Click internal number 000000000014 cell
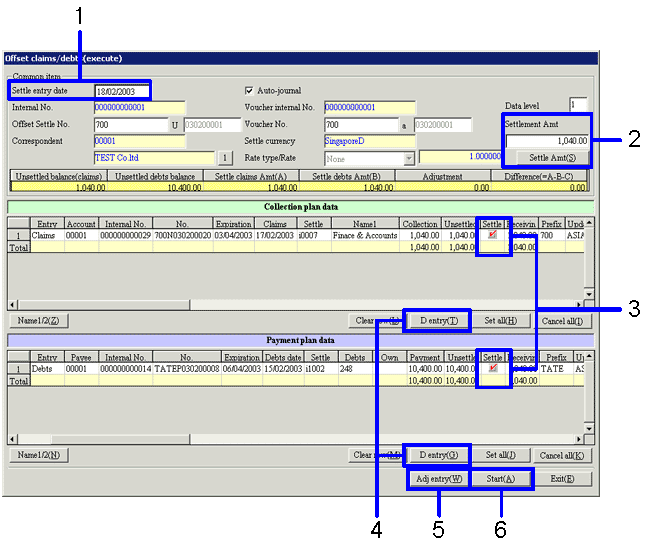This screenshot has width=652, height=547. tap(126, 369)
